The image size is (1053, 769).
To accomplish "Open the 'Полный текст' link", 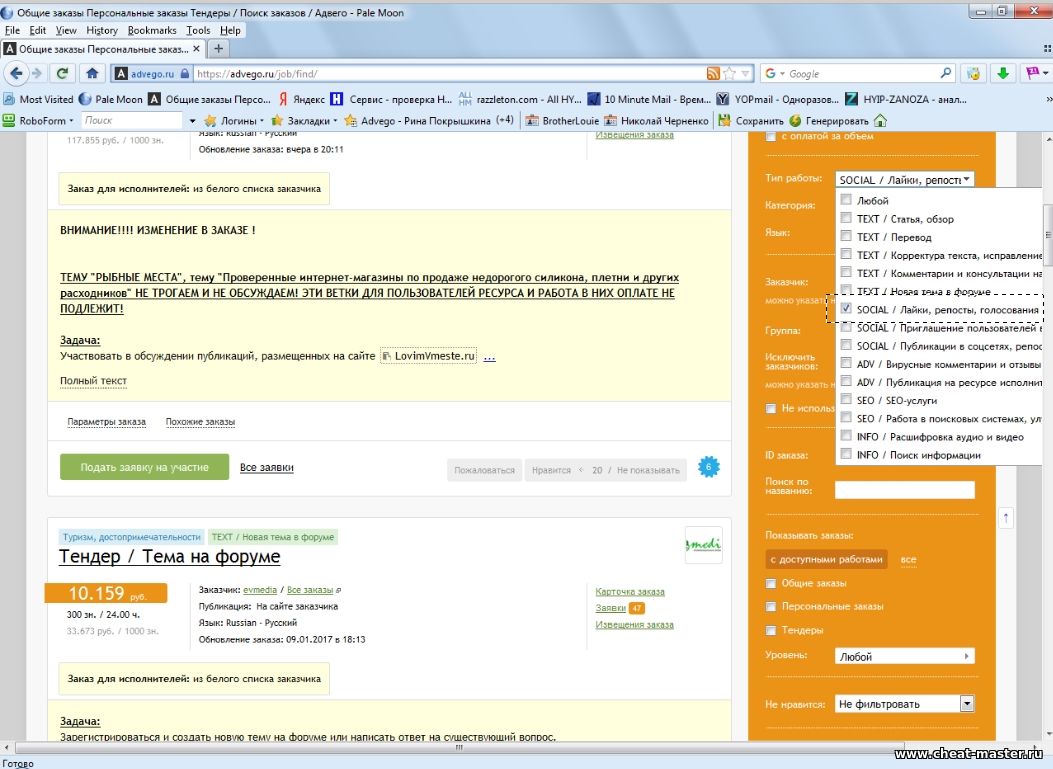I will (x=93, y=381).
